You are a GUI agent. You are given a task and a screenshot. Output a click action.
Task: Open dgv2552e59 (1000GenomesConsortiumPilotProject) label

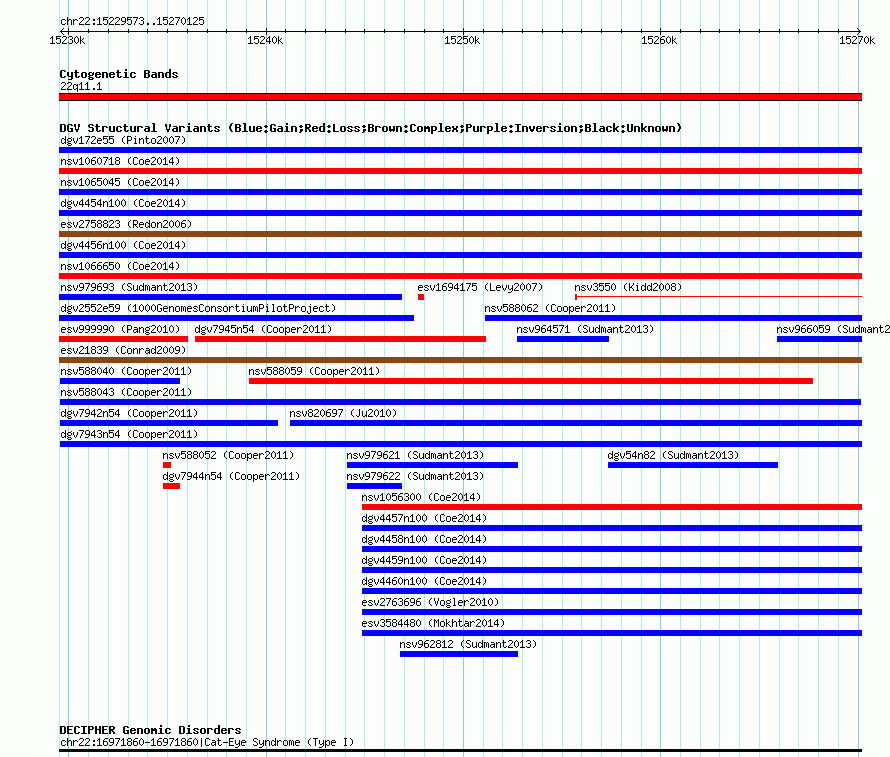(198, 308)
